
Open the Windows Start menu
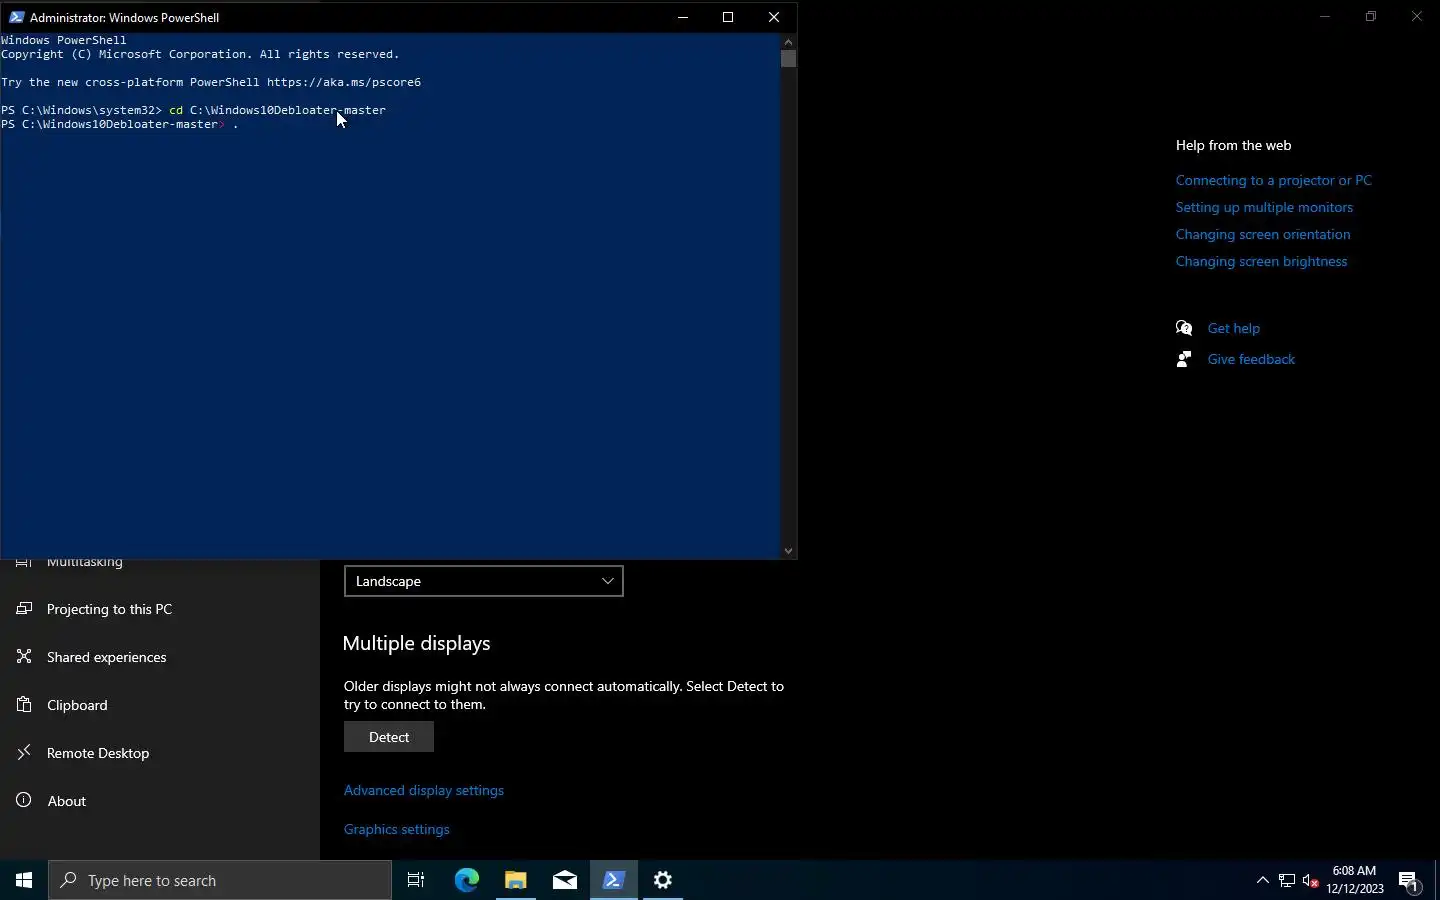24,880
